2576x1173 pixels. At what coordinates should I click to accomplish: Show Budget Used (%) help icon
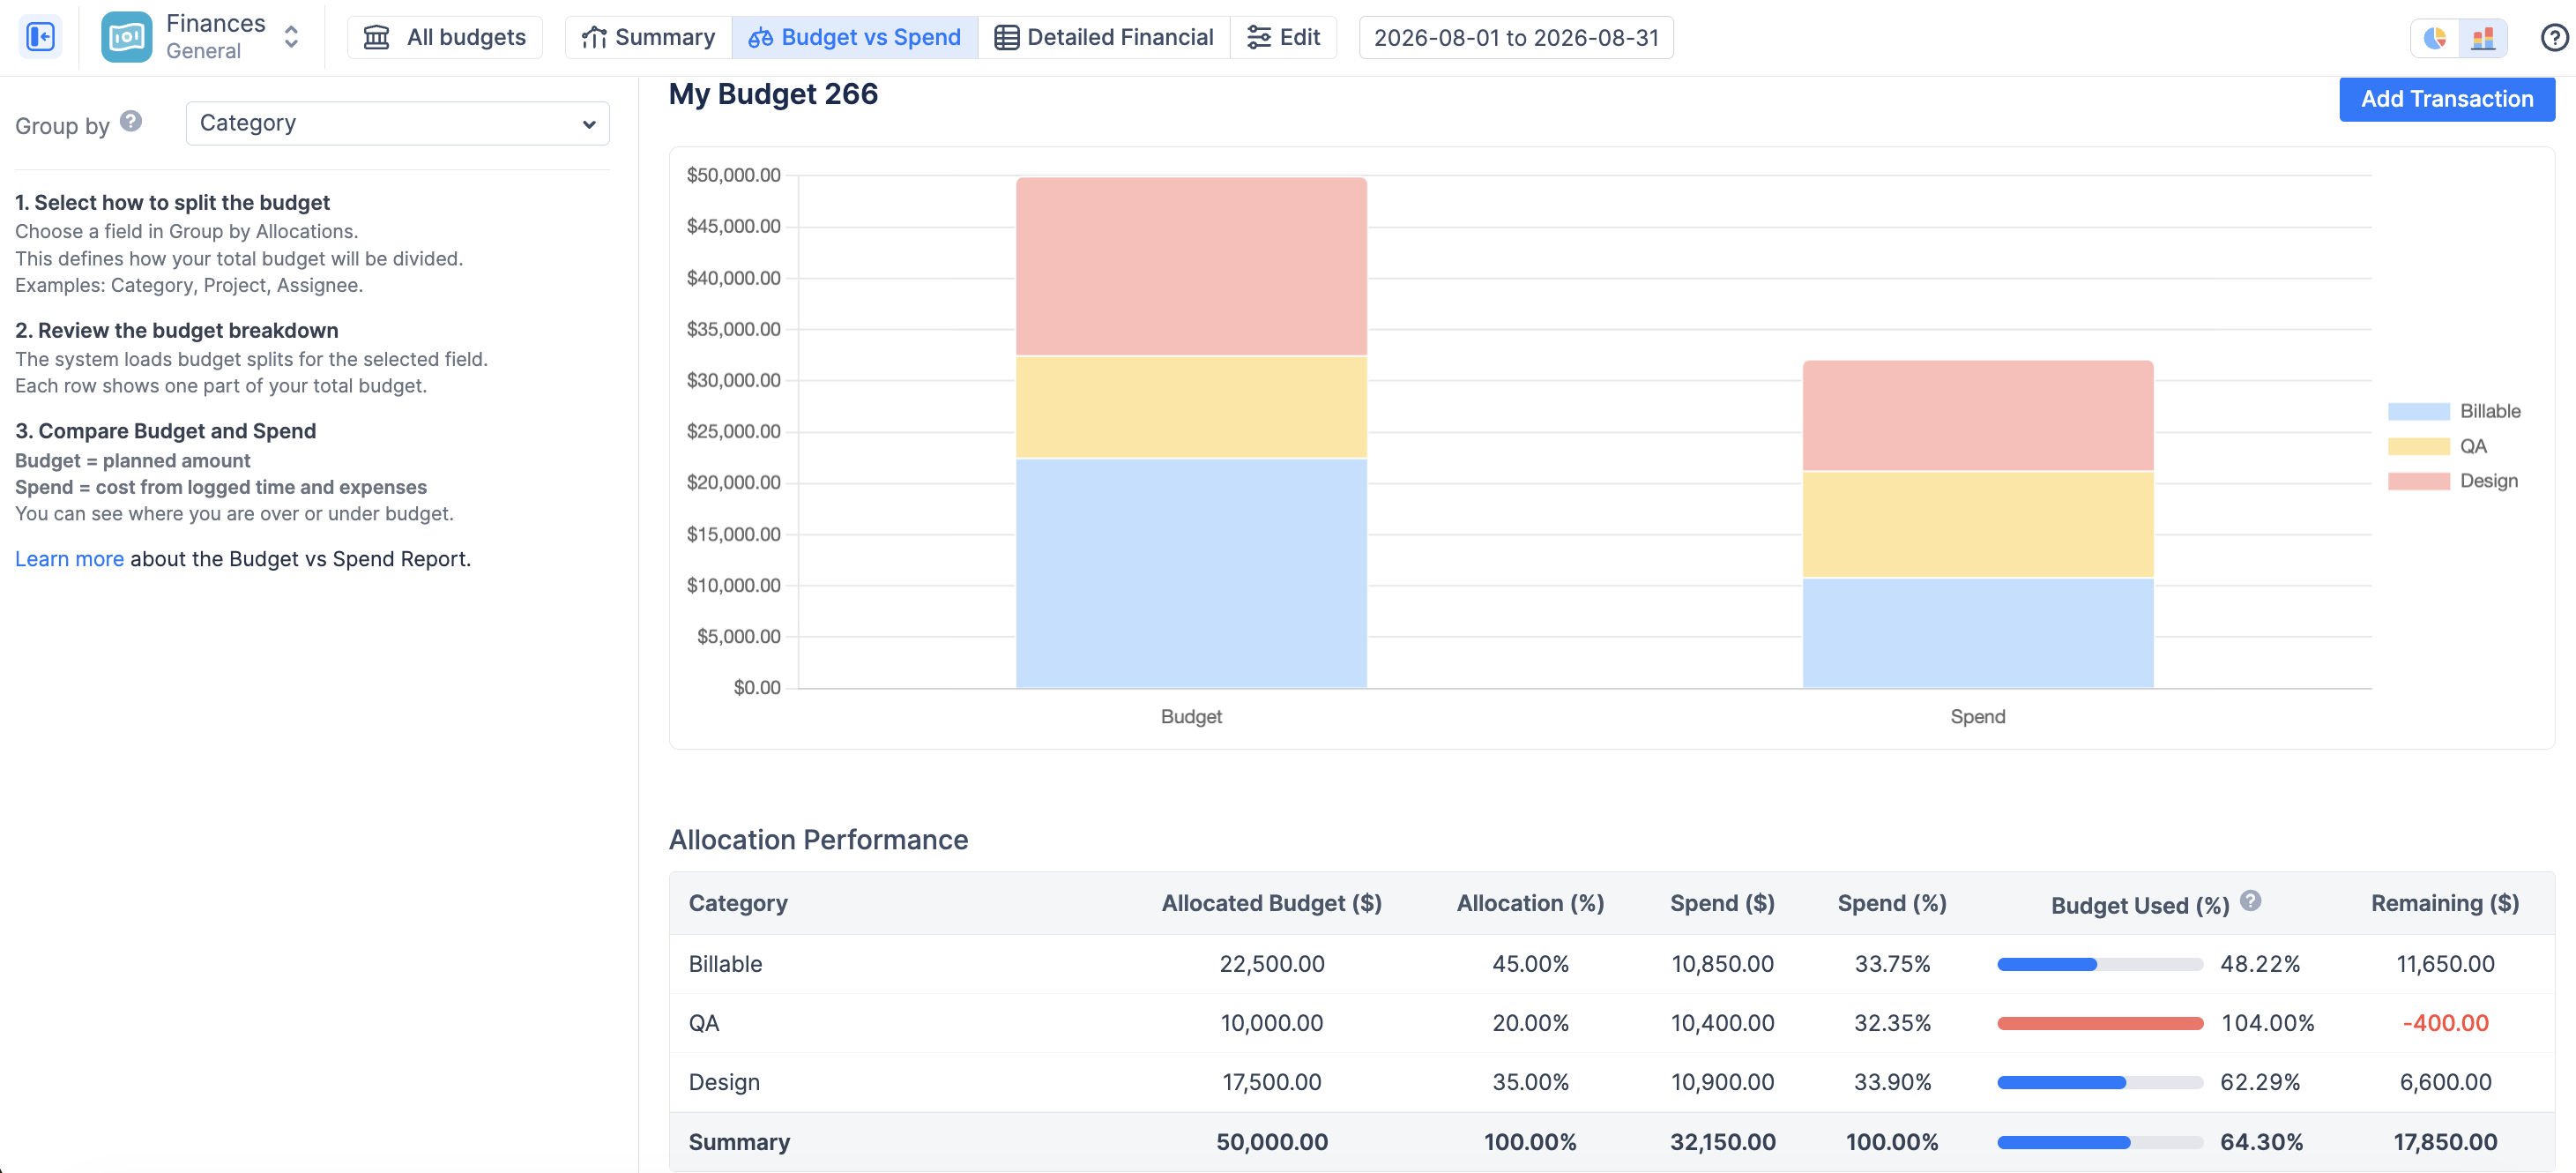pyautogui.click(x=2250, y=901)
